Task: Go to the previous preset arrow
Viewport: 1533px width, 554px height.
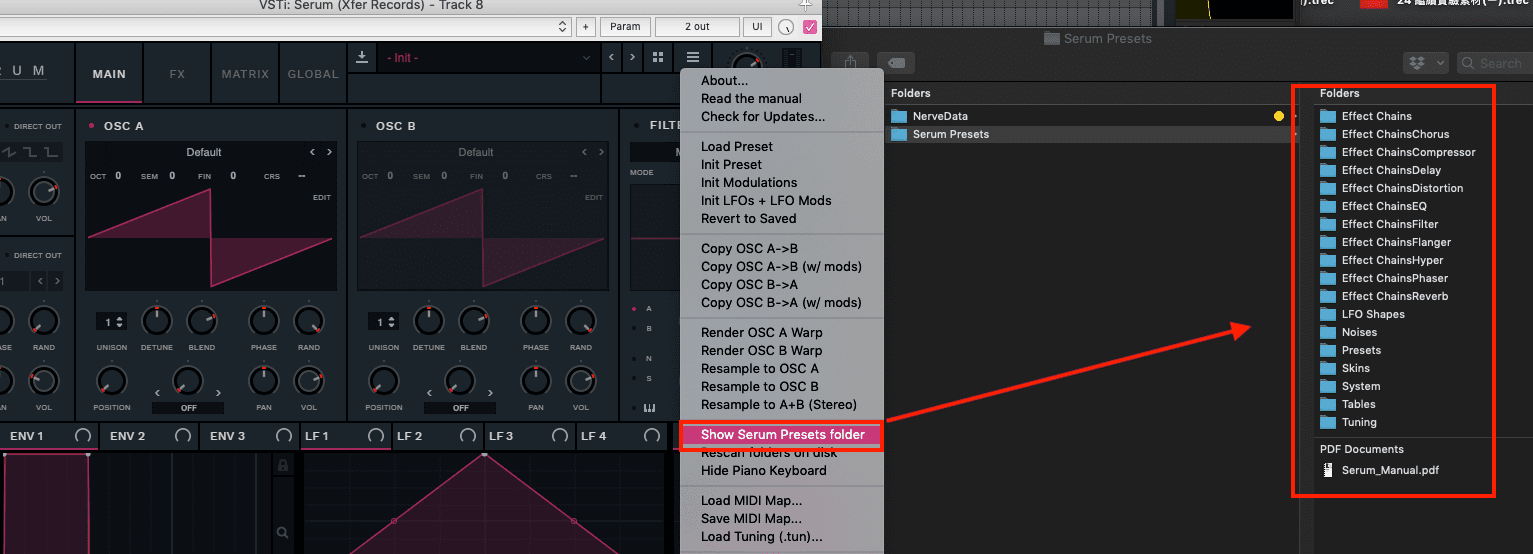Action: pos(612,57)
